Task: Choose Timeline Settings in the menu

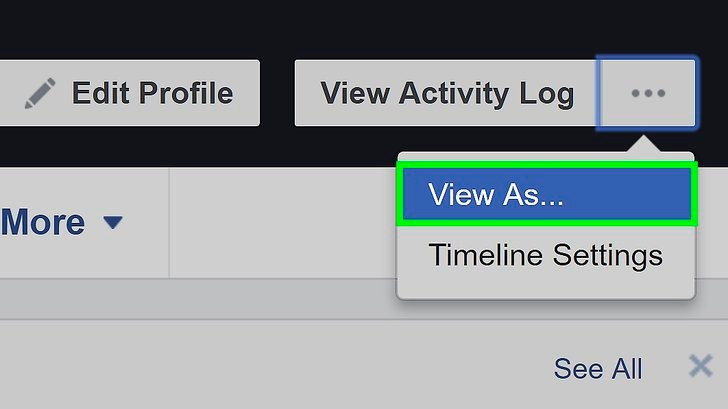Action: [546, 255]
